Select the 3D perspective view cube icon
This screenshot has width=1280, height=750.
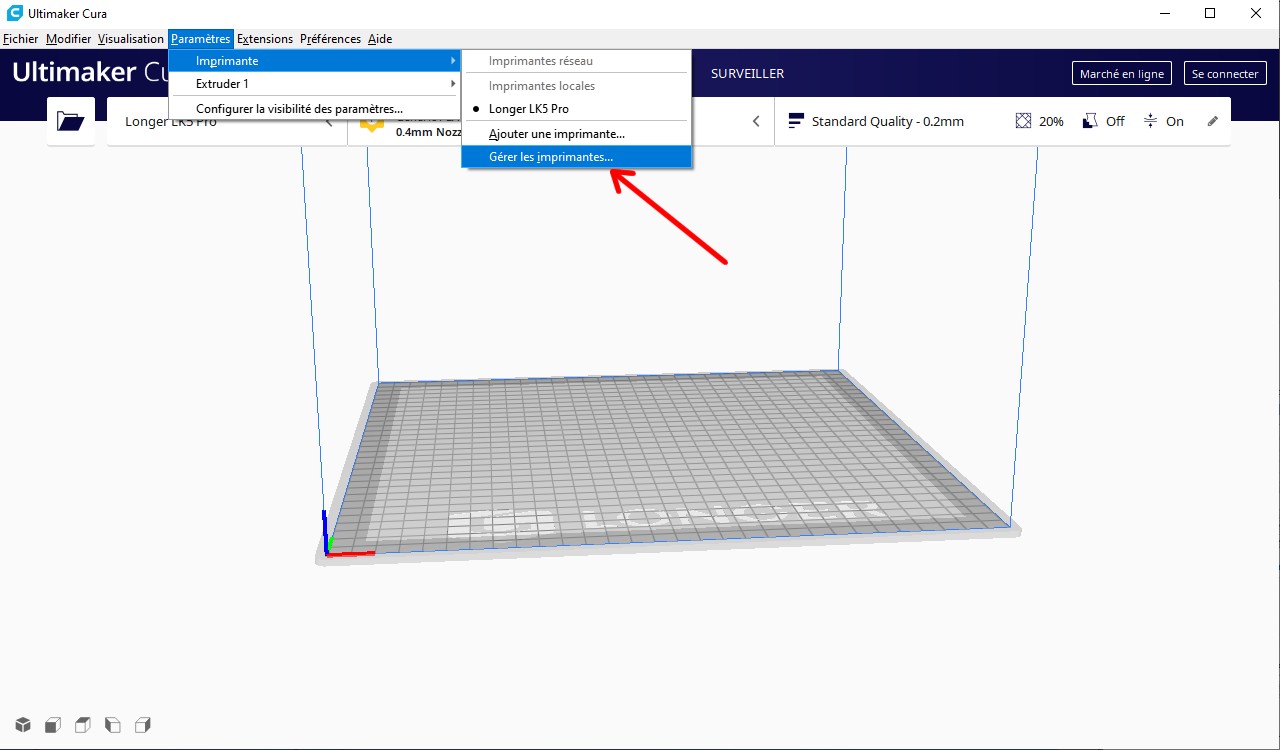(23, 725)
